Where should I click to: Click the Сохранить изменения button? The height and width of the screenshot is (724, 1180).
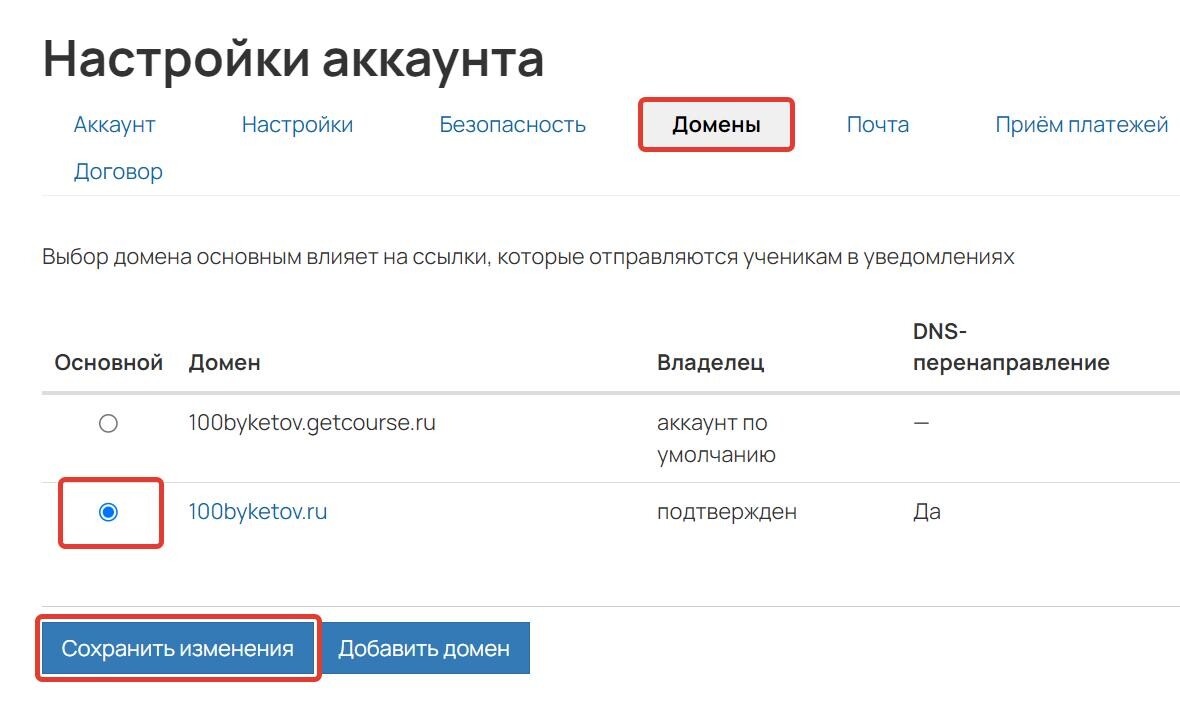178,648
